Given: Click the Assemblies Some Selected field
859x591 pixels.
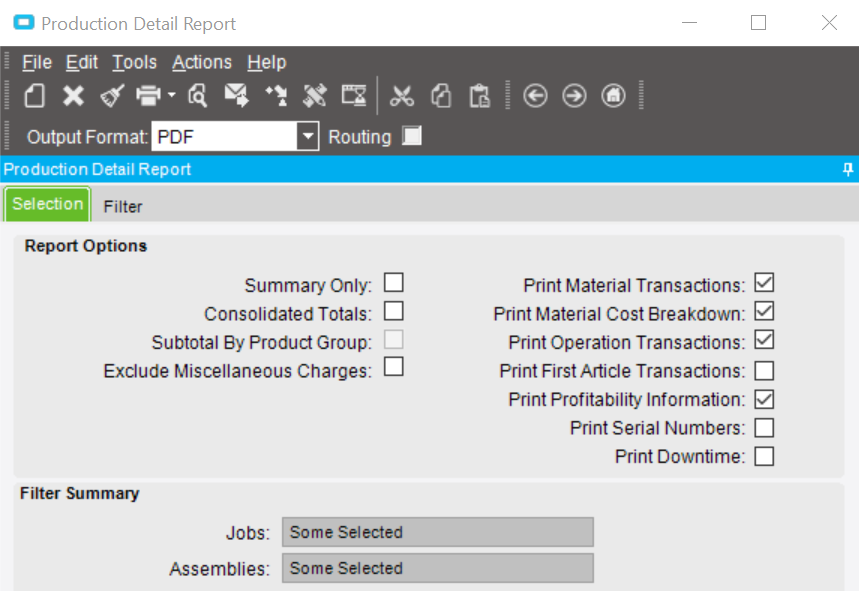Looking at the screenshot, I should click(438, 568).
